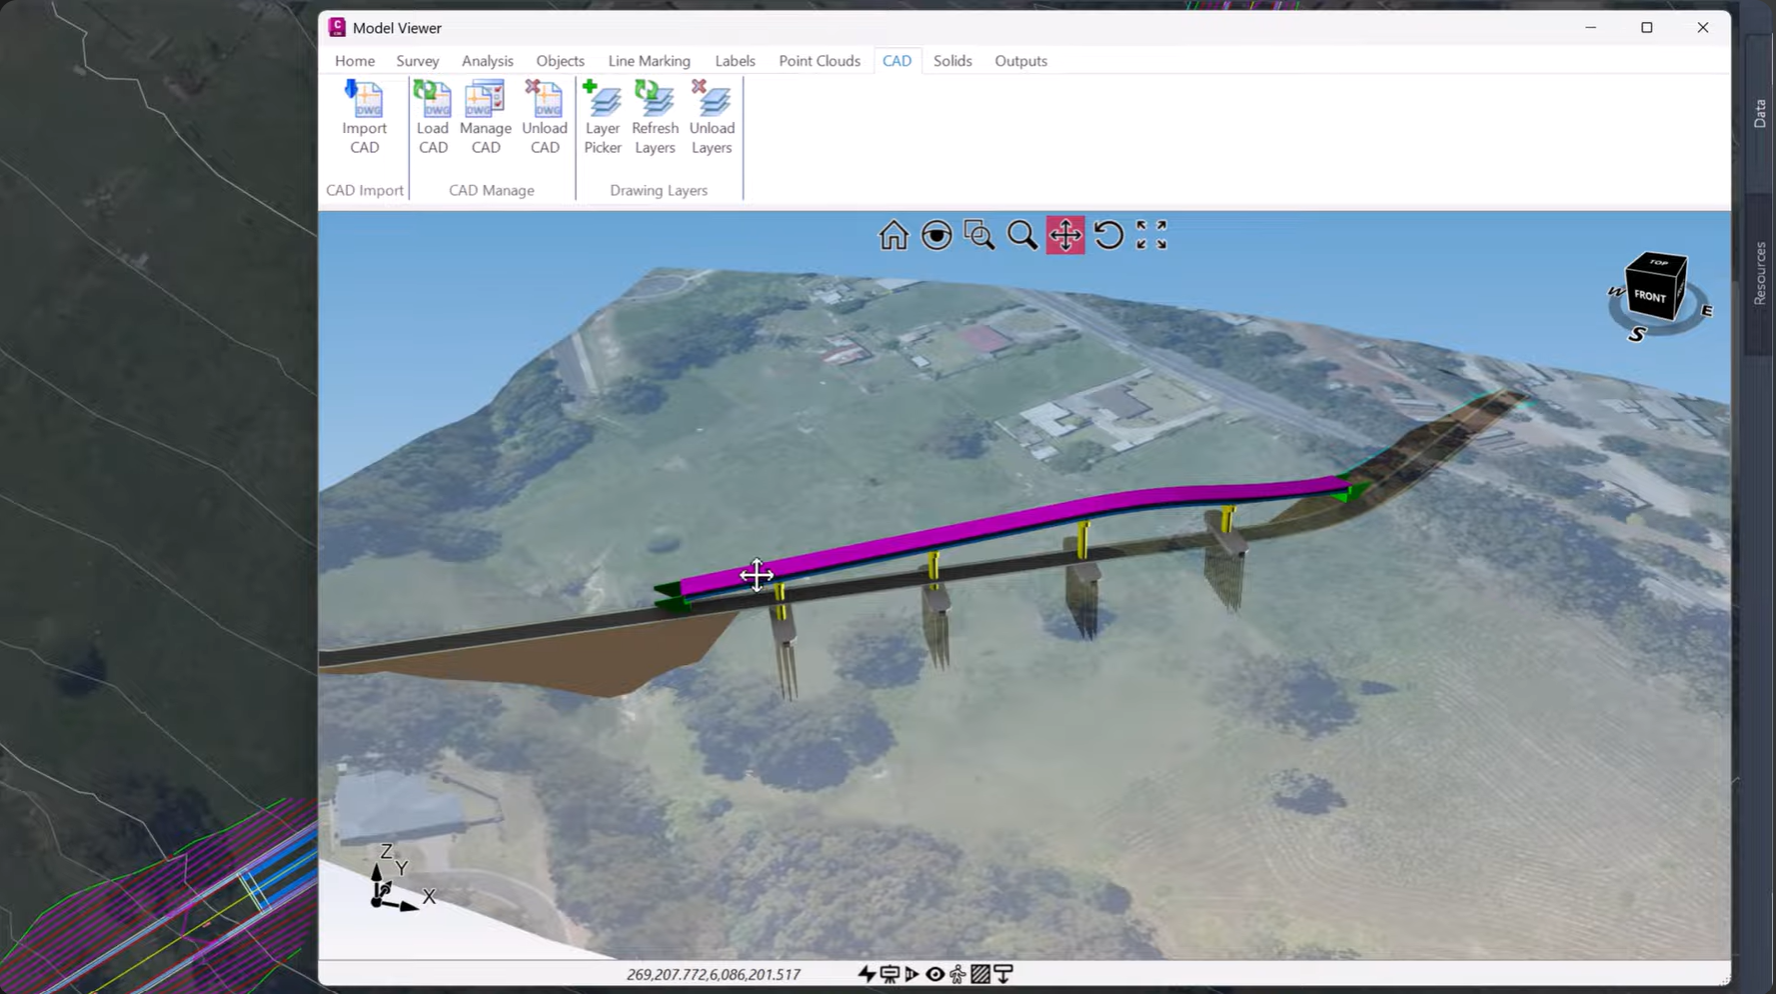Open the Data side panel tab
Viewport: 1776px width, 994px height.
[x=1760, y=113]
